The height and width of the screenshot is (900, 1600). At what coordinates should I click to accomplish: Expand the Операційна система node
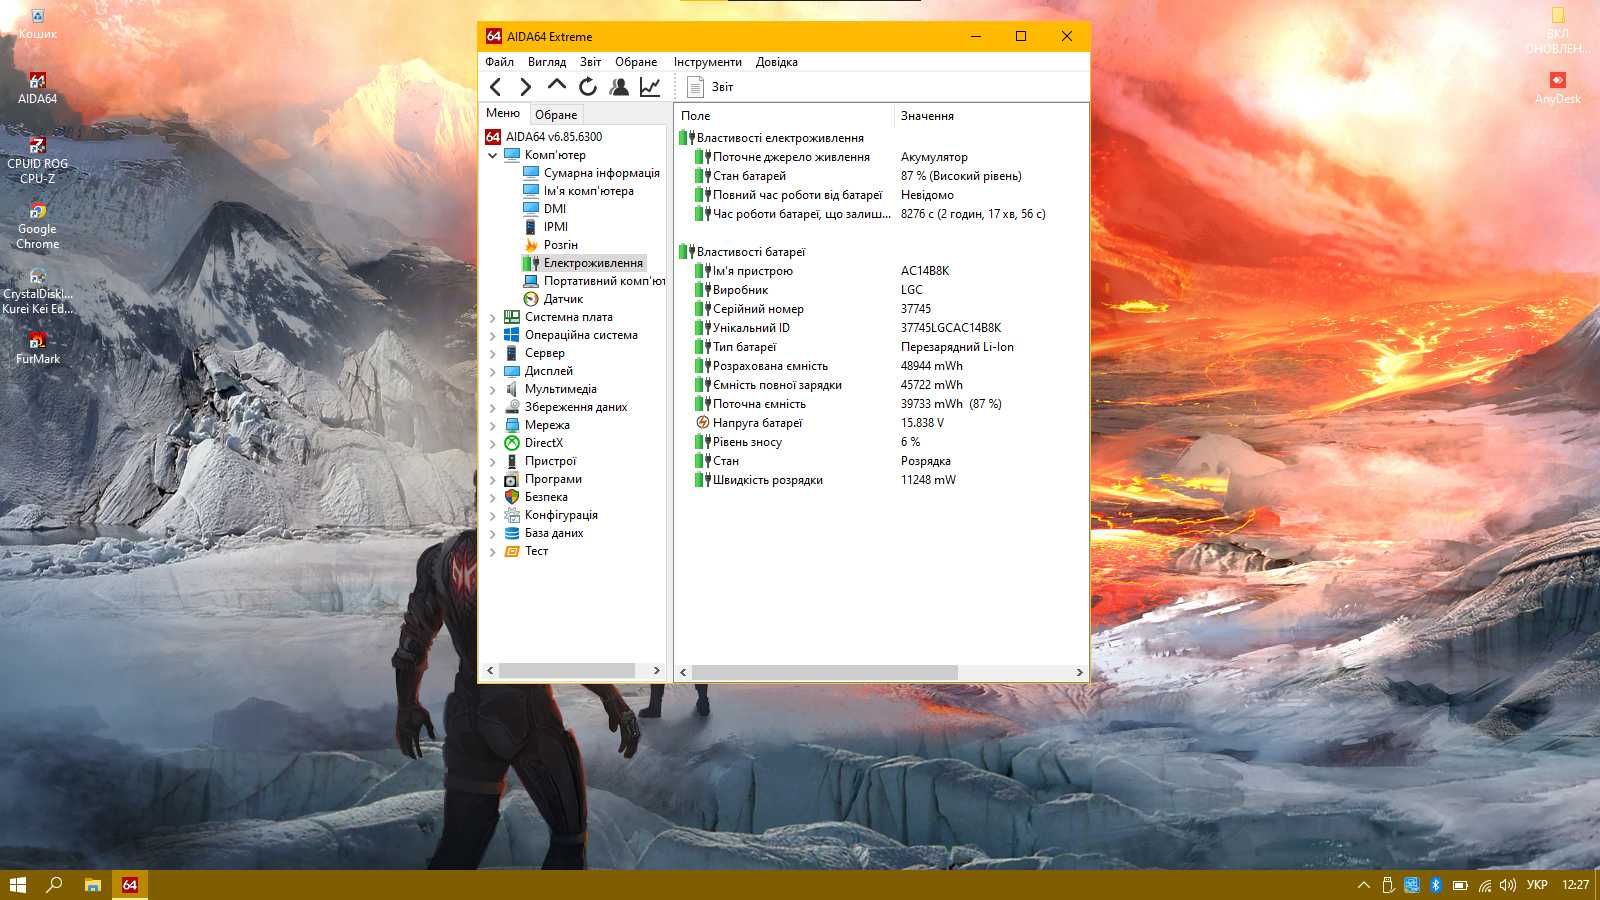[492, 335]
